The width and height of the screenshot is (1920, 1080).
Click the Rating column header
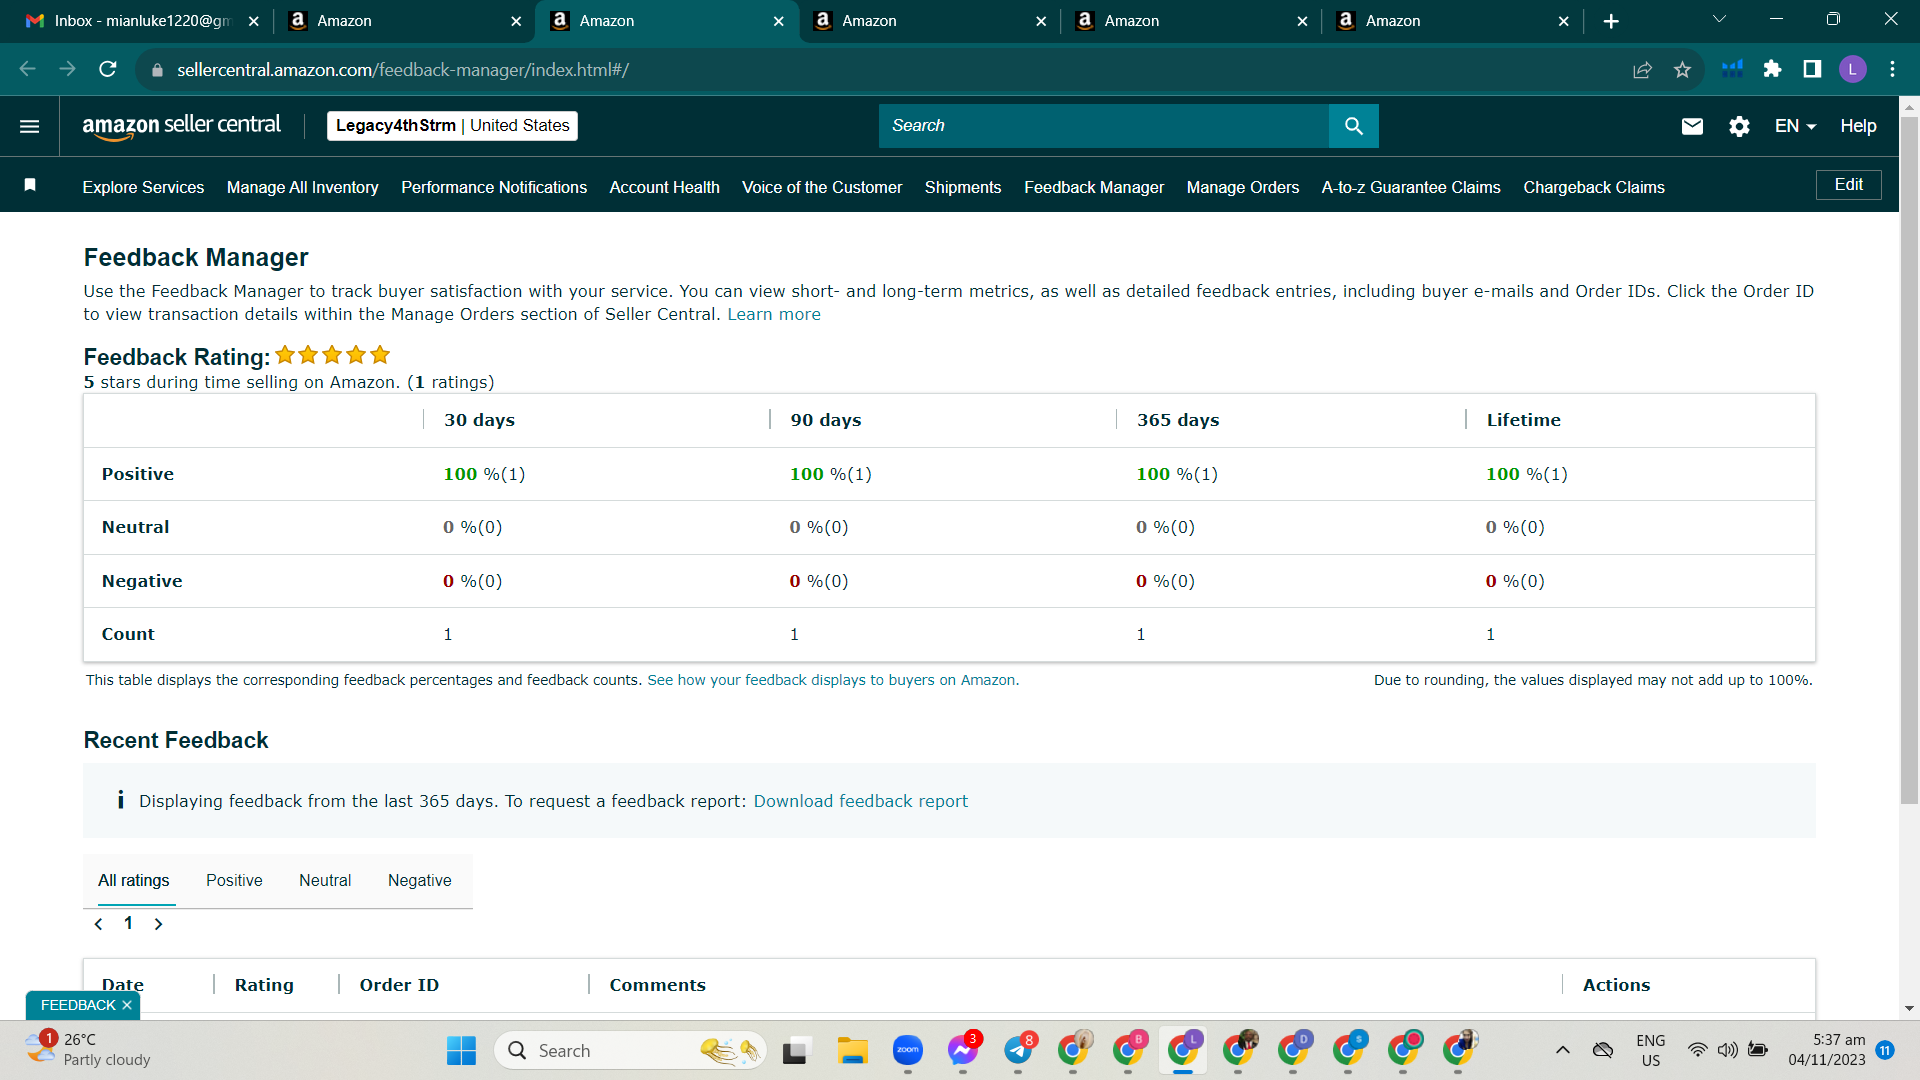[x=264, y=985]
